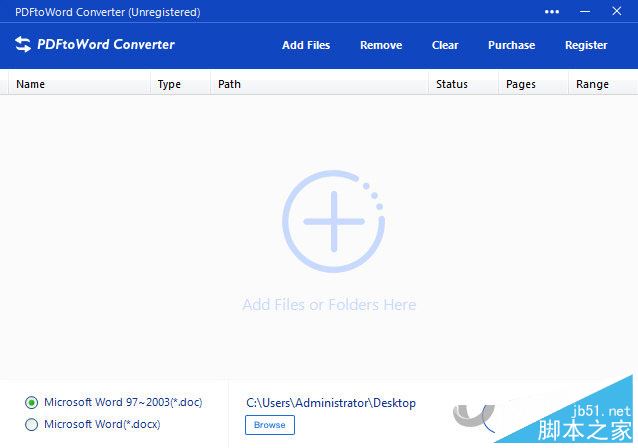Click Clear in the toolbar
Screen dimensions: 638x448
445,45
